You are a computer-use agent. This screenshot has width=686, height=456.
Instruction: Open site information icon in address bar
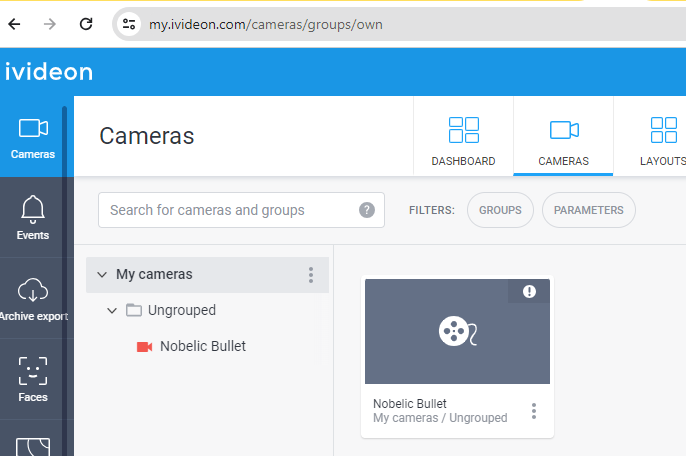pyautogui.click(x=129, y=24)
